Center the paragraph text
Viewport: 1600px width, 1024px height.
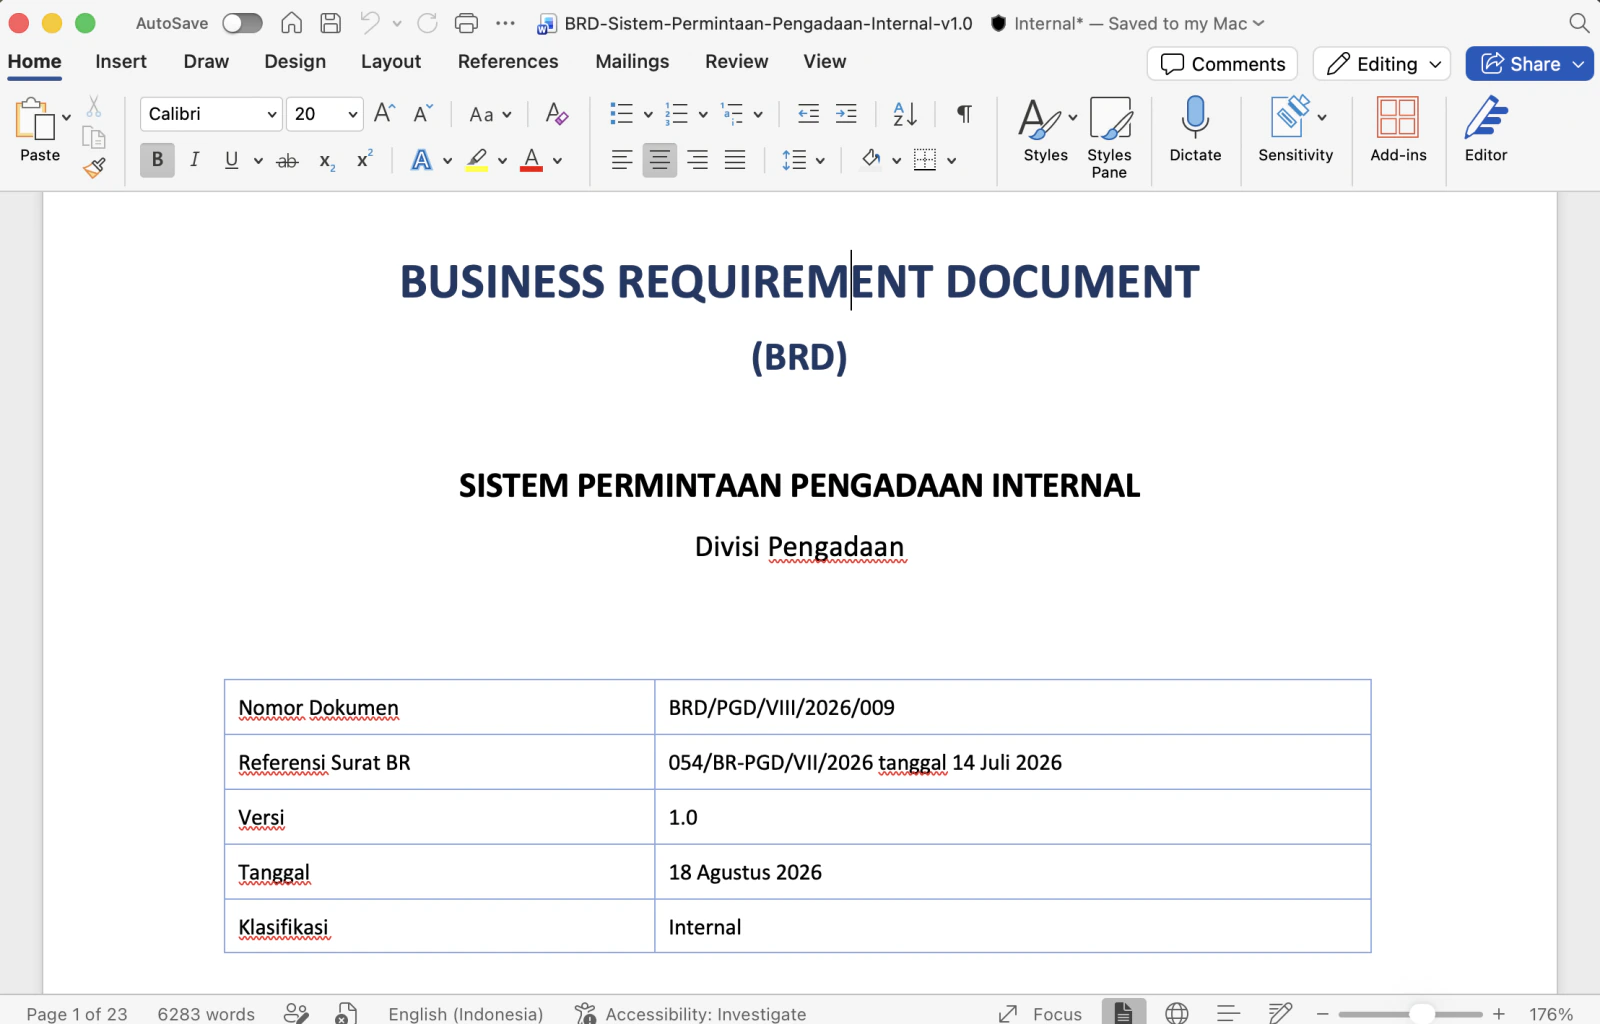pyautogui.click(x=659, y=160)
